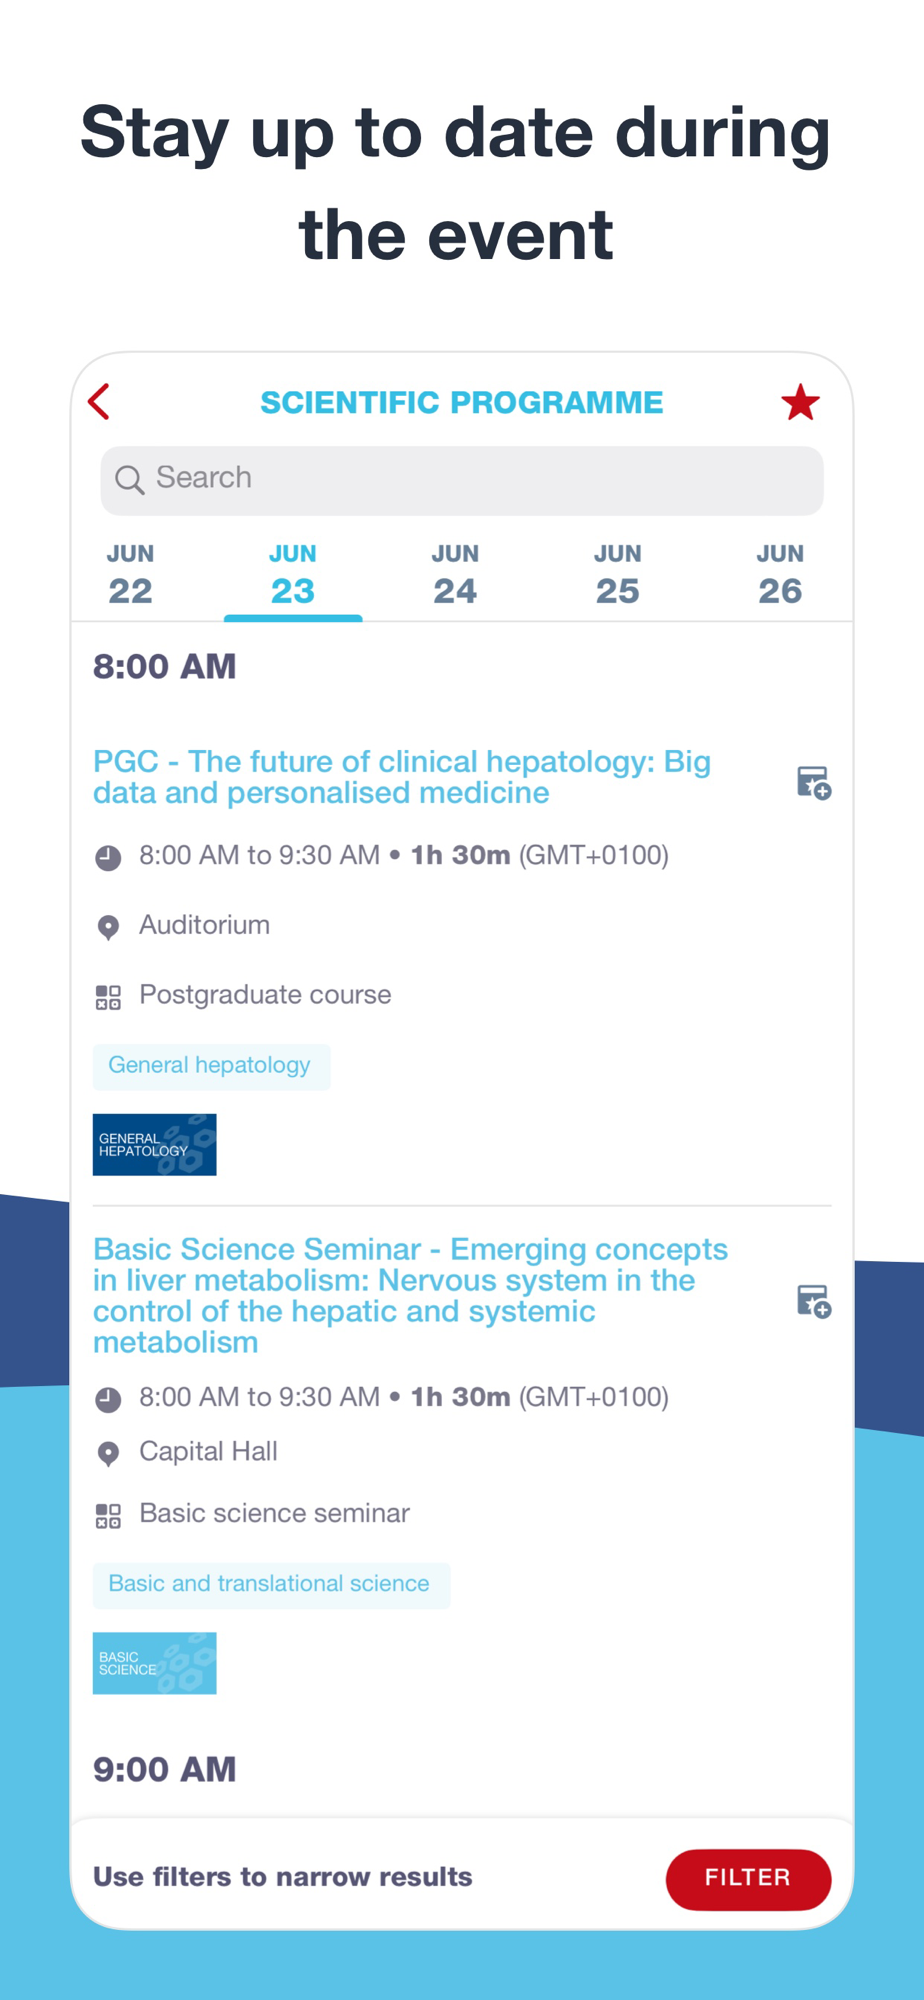Image resolution: width=924 pixels, height=2000 pixels.
Task: Tap the Auditorium location pin icon
Action: 108,927
